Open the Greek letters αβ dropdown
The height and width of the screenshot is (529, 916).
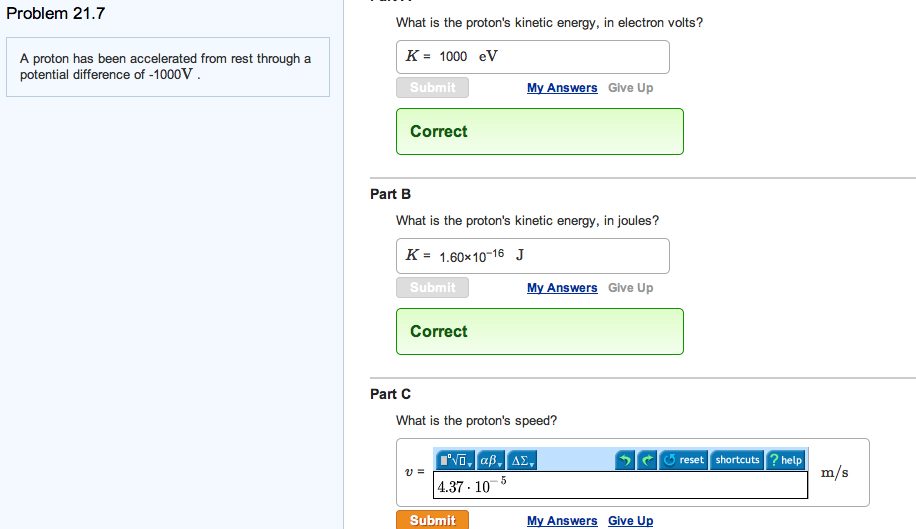tap(492, 460)
